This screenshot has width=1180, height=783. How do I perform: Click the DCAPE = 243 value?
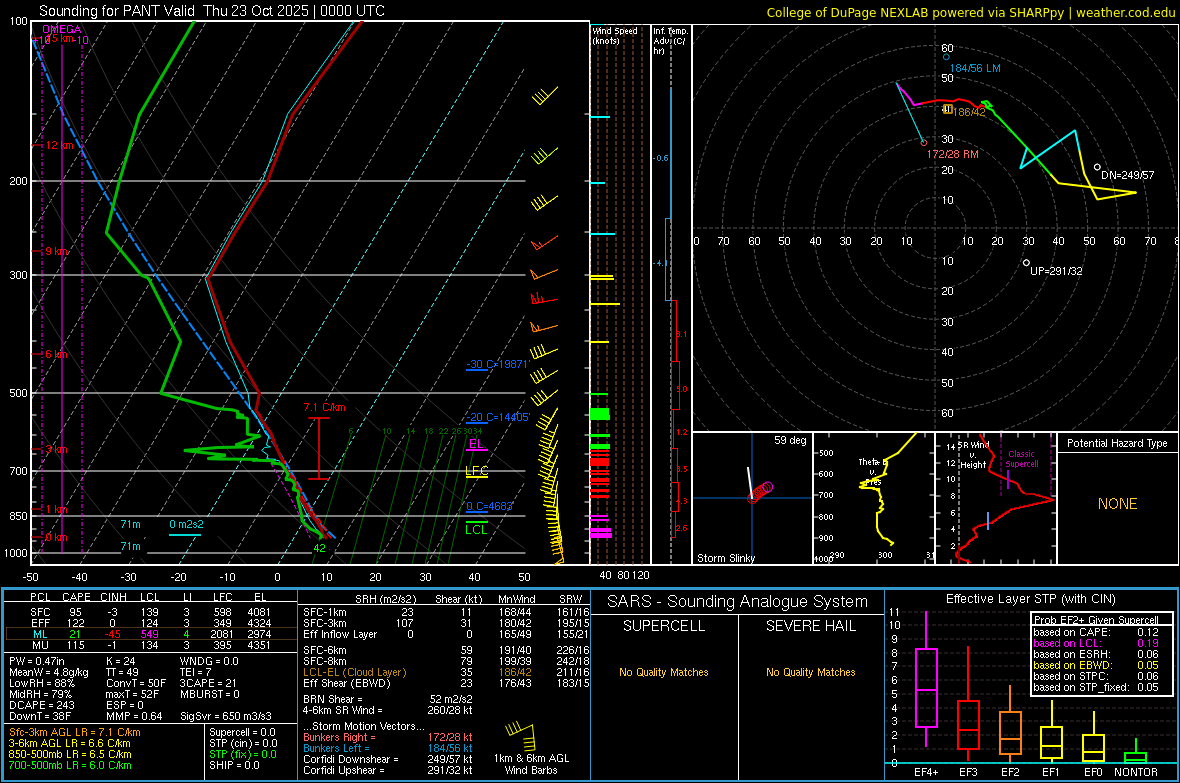[x=41, y=705]
